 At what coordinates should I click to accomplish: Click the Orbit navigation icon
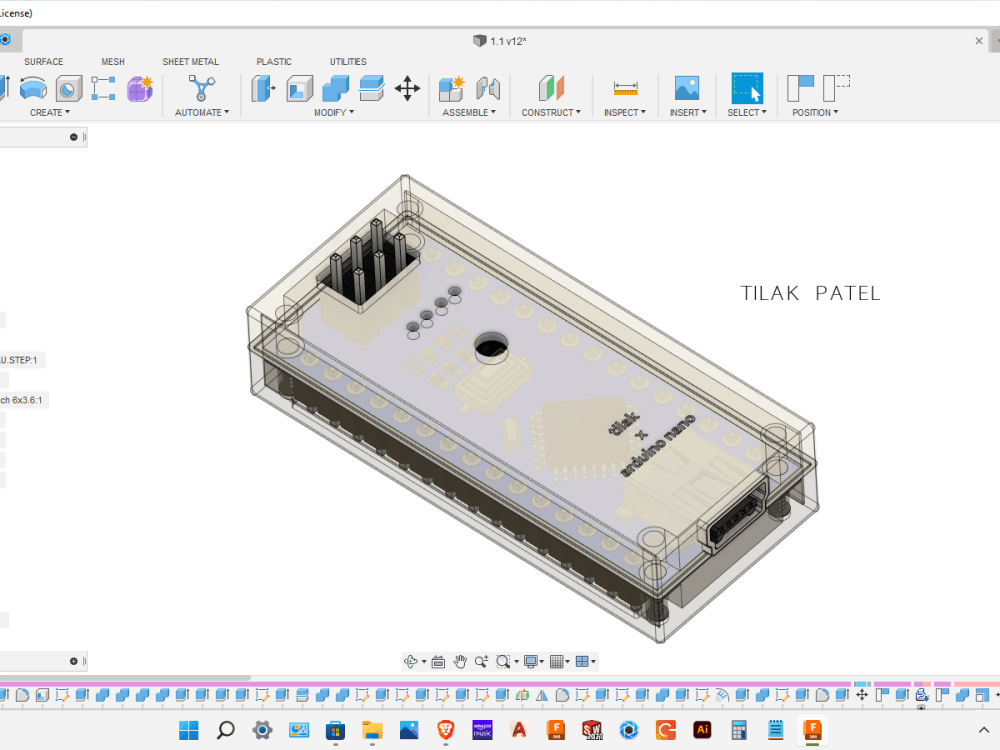(x=411, y=661)
